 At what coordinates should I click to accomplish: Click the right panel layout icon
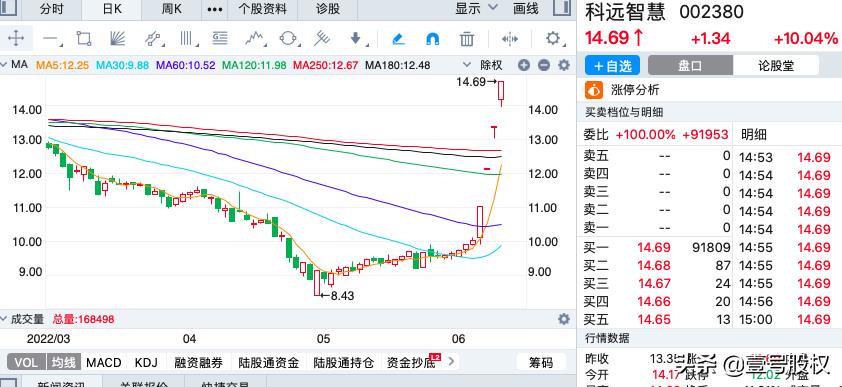(x=561, y=8)
